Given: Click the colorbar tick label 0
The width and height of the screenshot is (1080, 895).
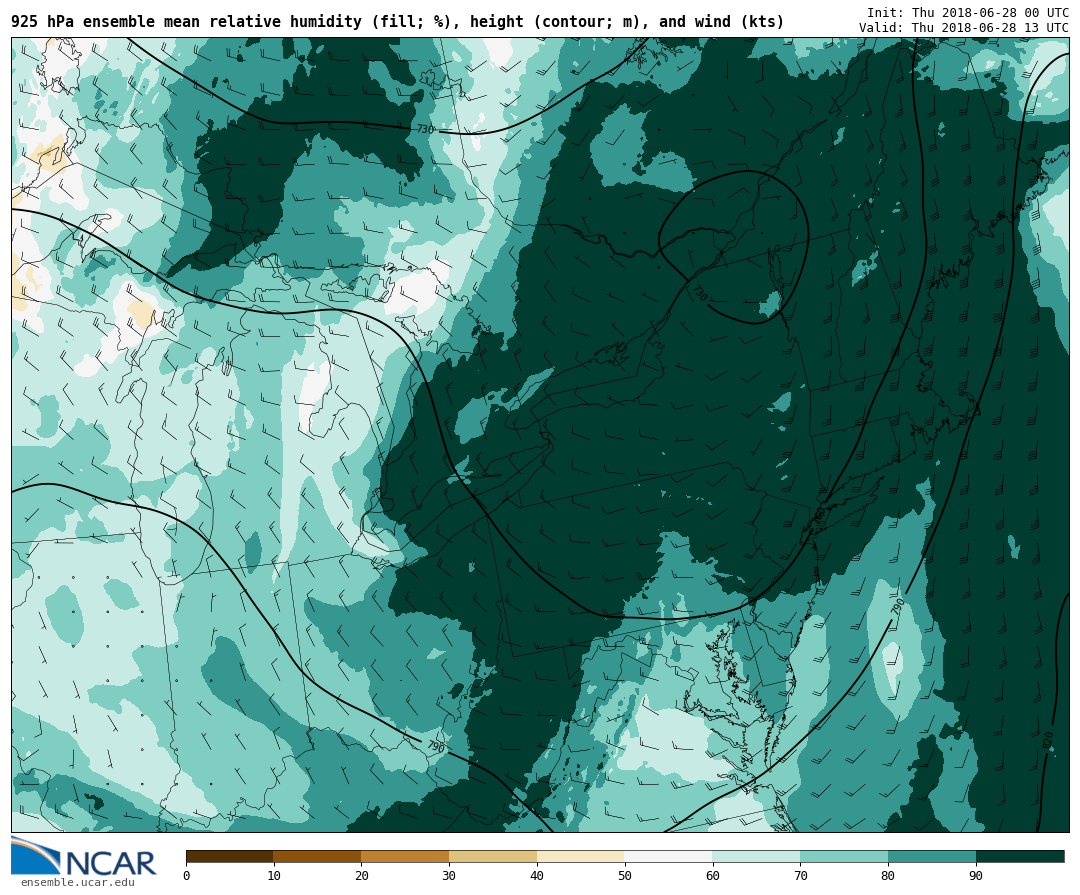Looking at the screenshot, I should (x=187, y=876).
